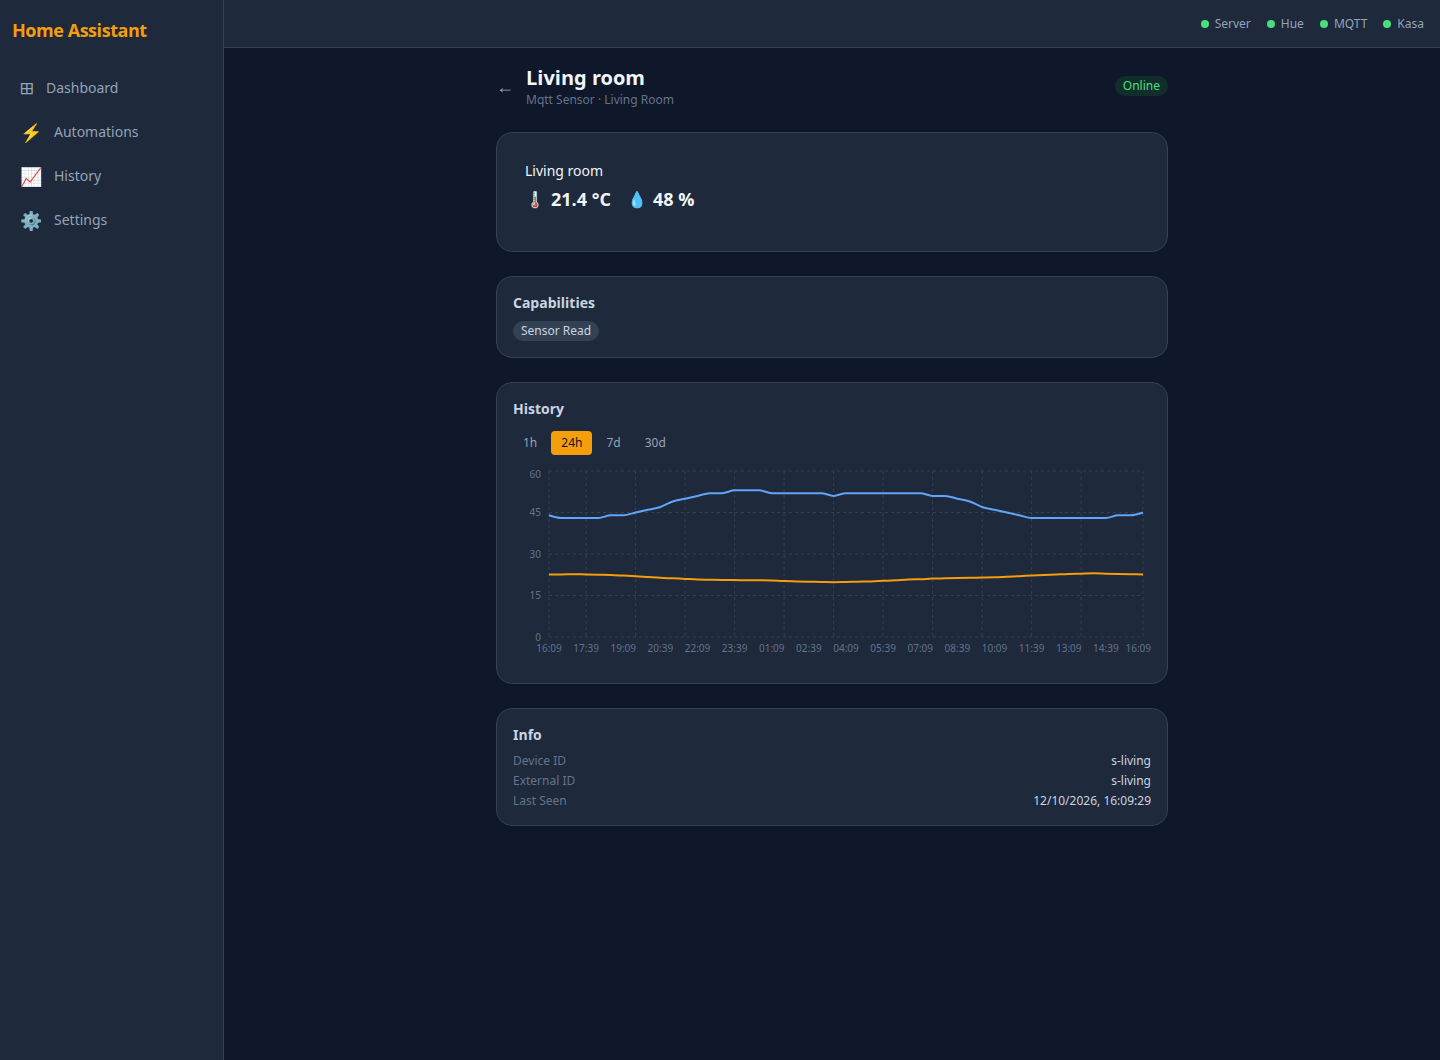Click the Sensor Read capability chip

(556, 331)
